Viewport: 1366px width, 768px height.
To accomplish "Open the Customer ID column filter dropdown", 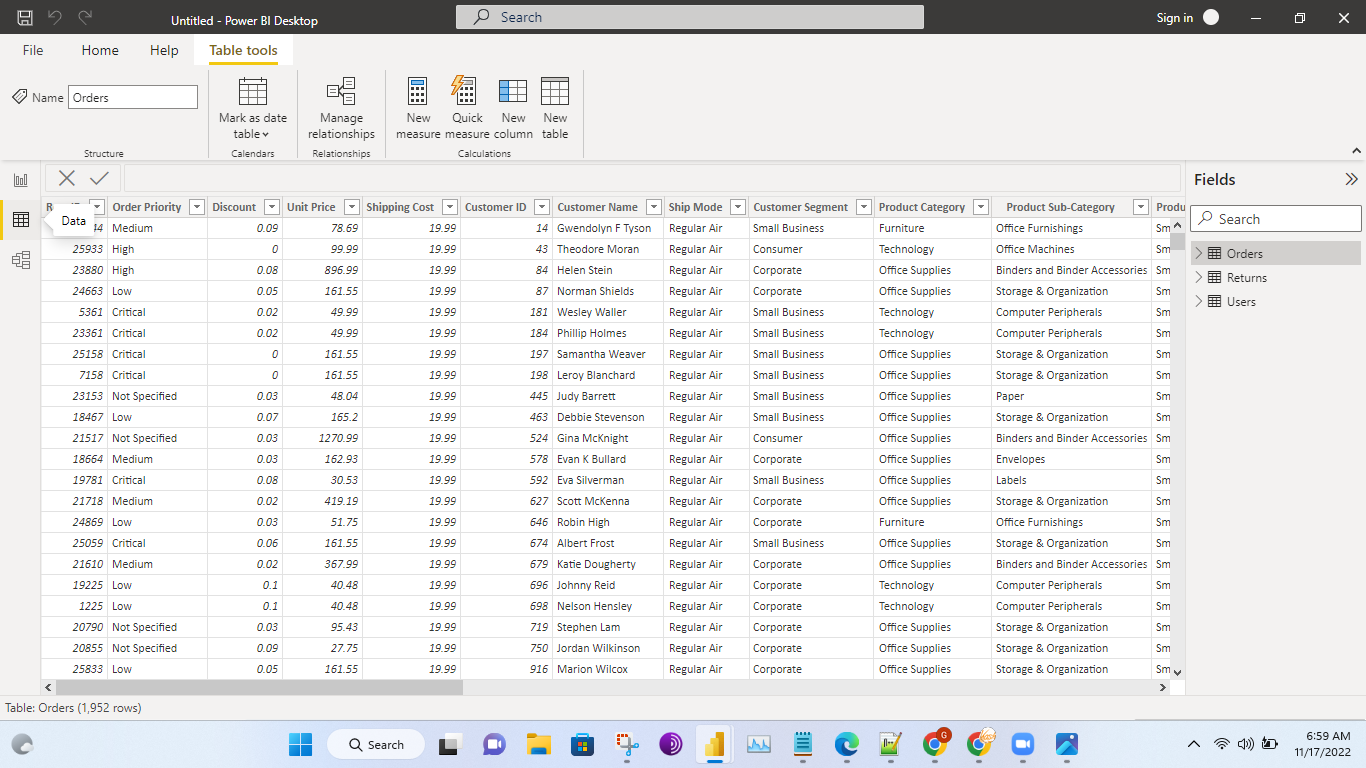I will [x=541, y=207].
